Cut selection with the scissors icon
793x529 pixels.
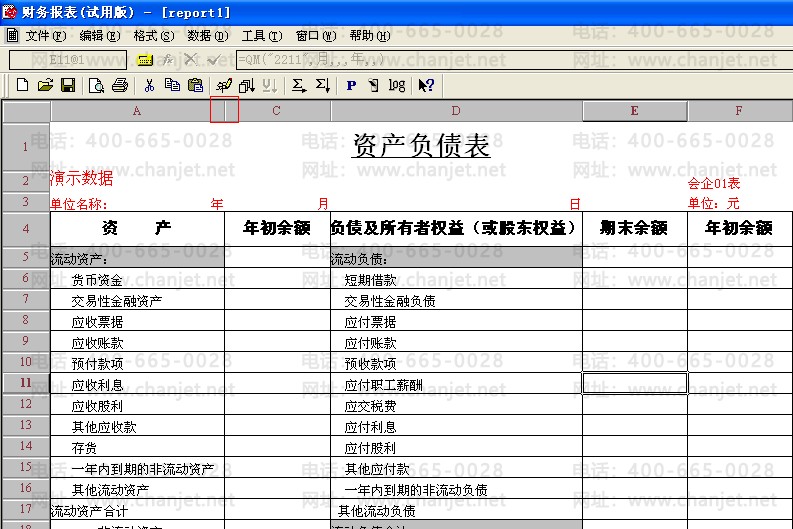tap(149, 85)
